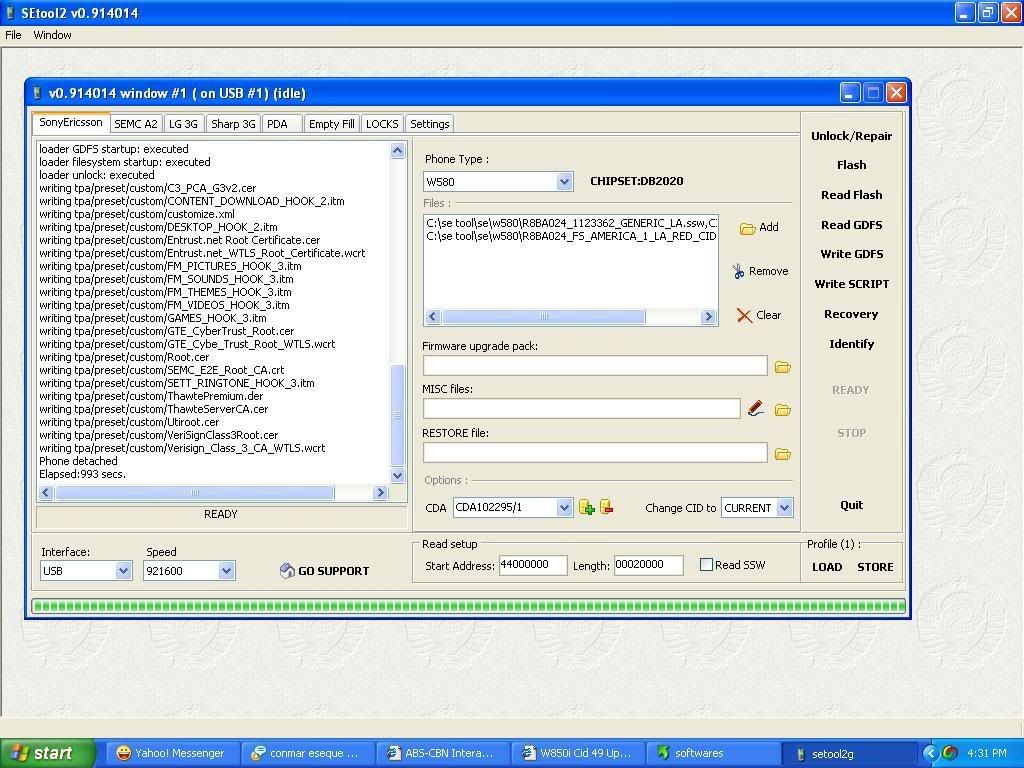This screenshot has width=1024, height=768.
Task: Click the Read Flash button
Action: pyautogui.click(x=852, y=195)
